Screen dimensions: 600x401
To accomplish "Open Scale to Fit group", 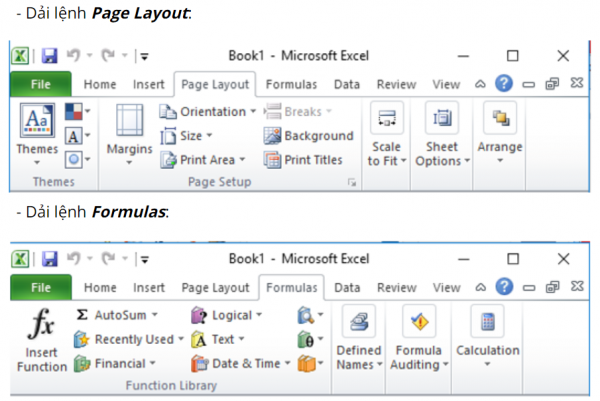I will pyautogui.click(x=386, y=135).
